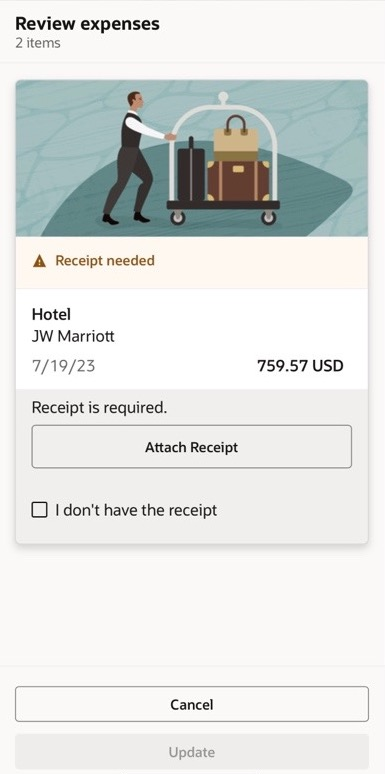Check "I don't have the receipt" box
This screenshot has height=774, width=385.
pyautogui.click(x=39, y=510)
